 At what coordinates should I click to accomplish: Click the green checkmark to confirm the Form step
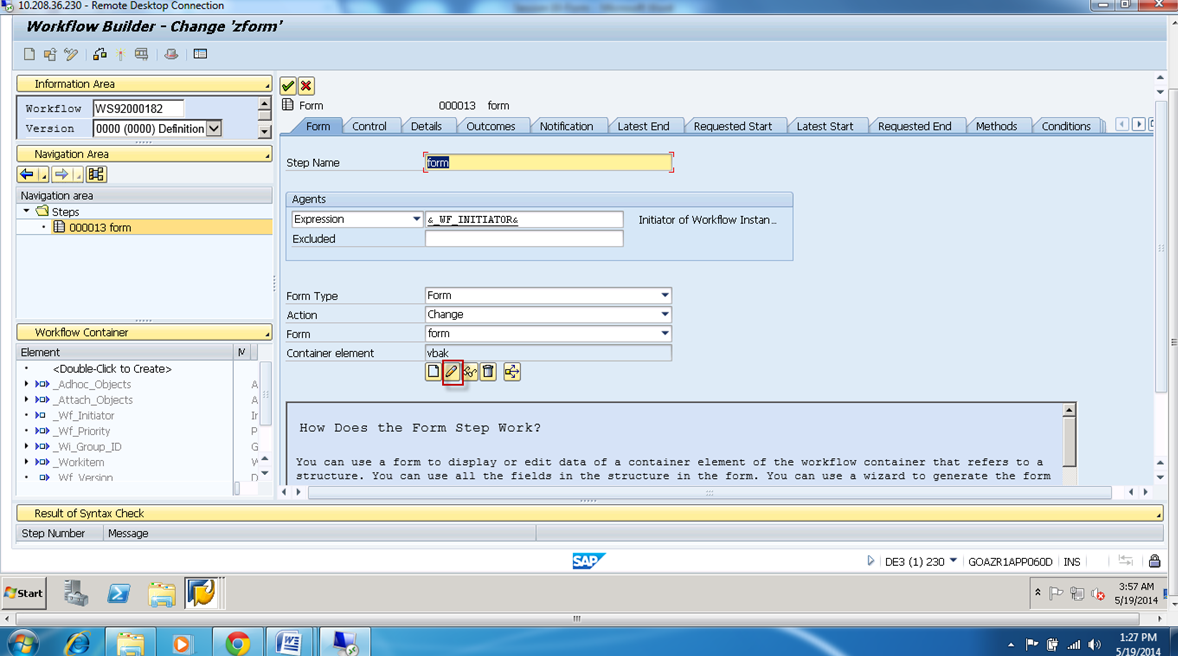288,85
